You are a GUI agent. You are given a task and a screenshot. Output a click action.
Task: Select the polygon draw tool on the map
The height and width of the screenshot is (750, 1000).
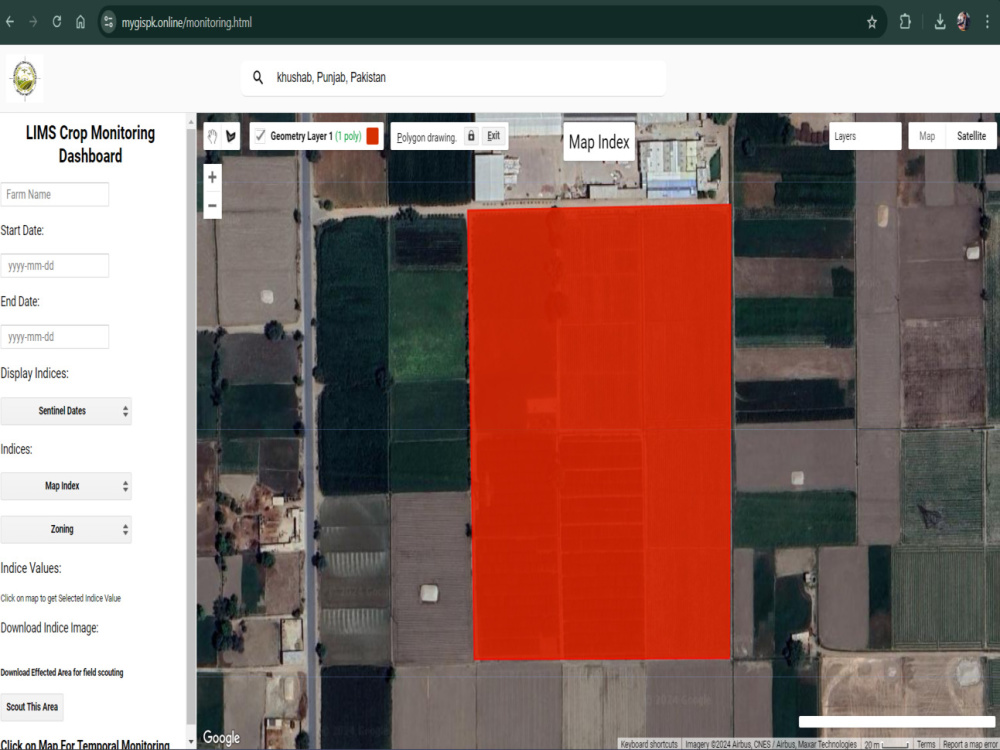[231, 136]
